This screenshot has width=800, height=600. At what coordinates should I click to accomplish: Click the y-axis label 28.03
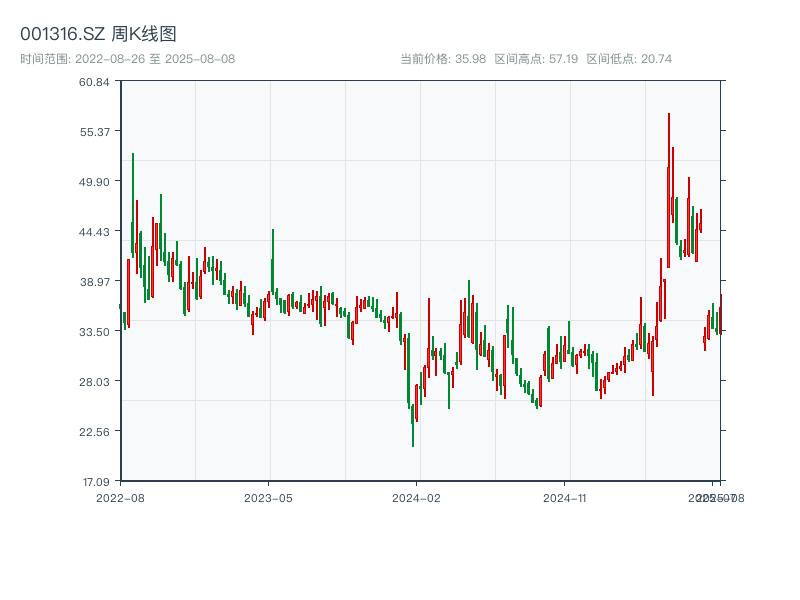point(94,382)
